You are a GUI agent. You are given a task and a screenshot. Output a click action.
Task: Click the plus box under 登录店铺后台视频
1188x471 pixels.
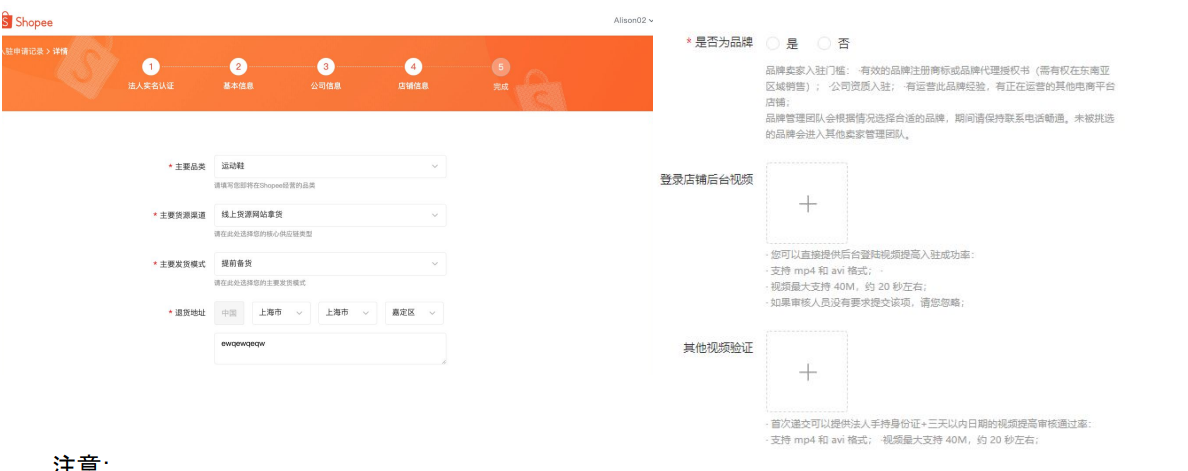tap(807, 203)
